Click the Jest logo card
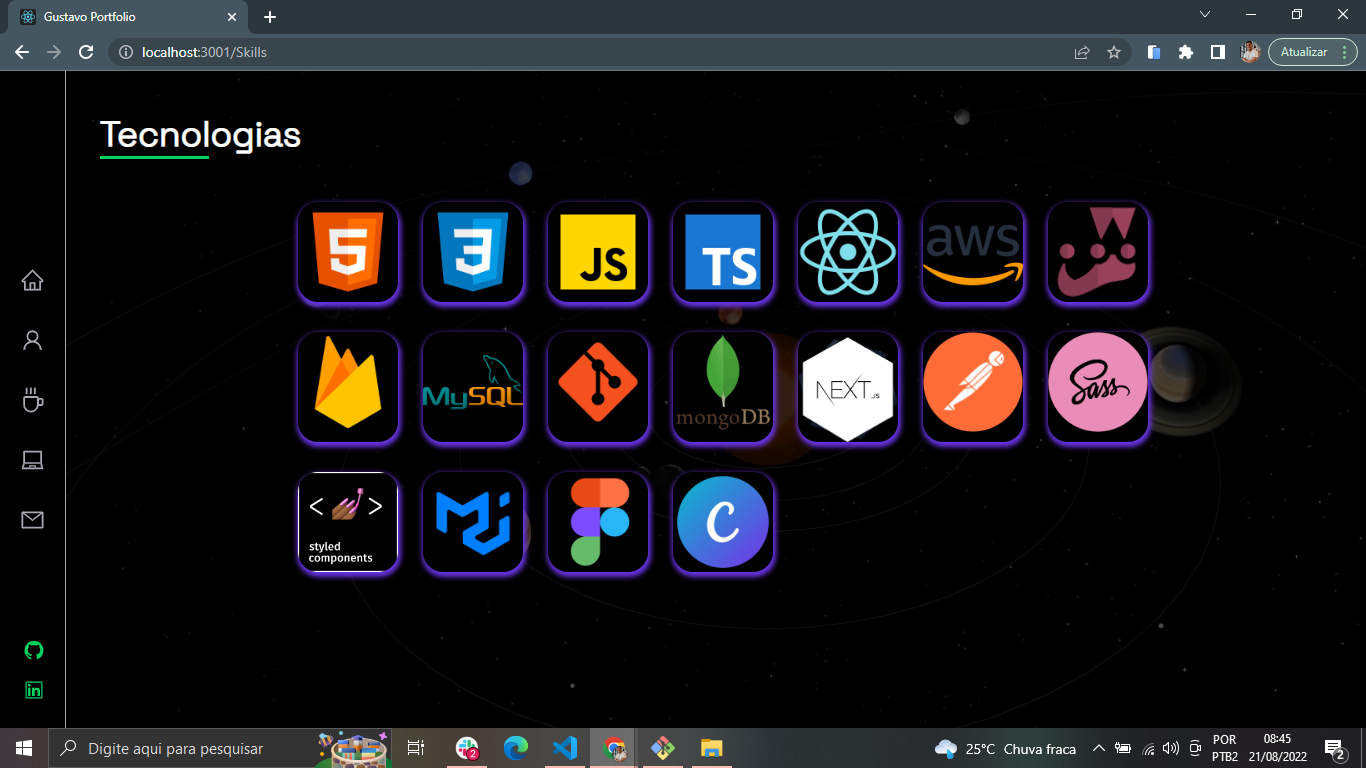Image resolution: width=1366 pixels, height=768 pixels. 1098,252
